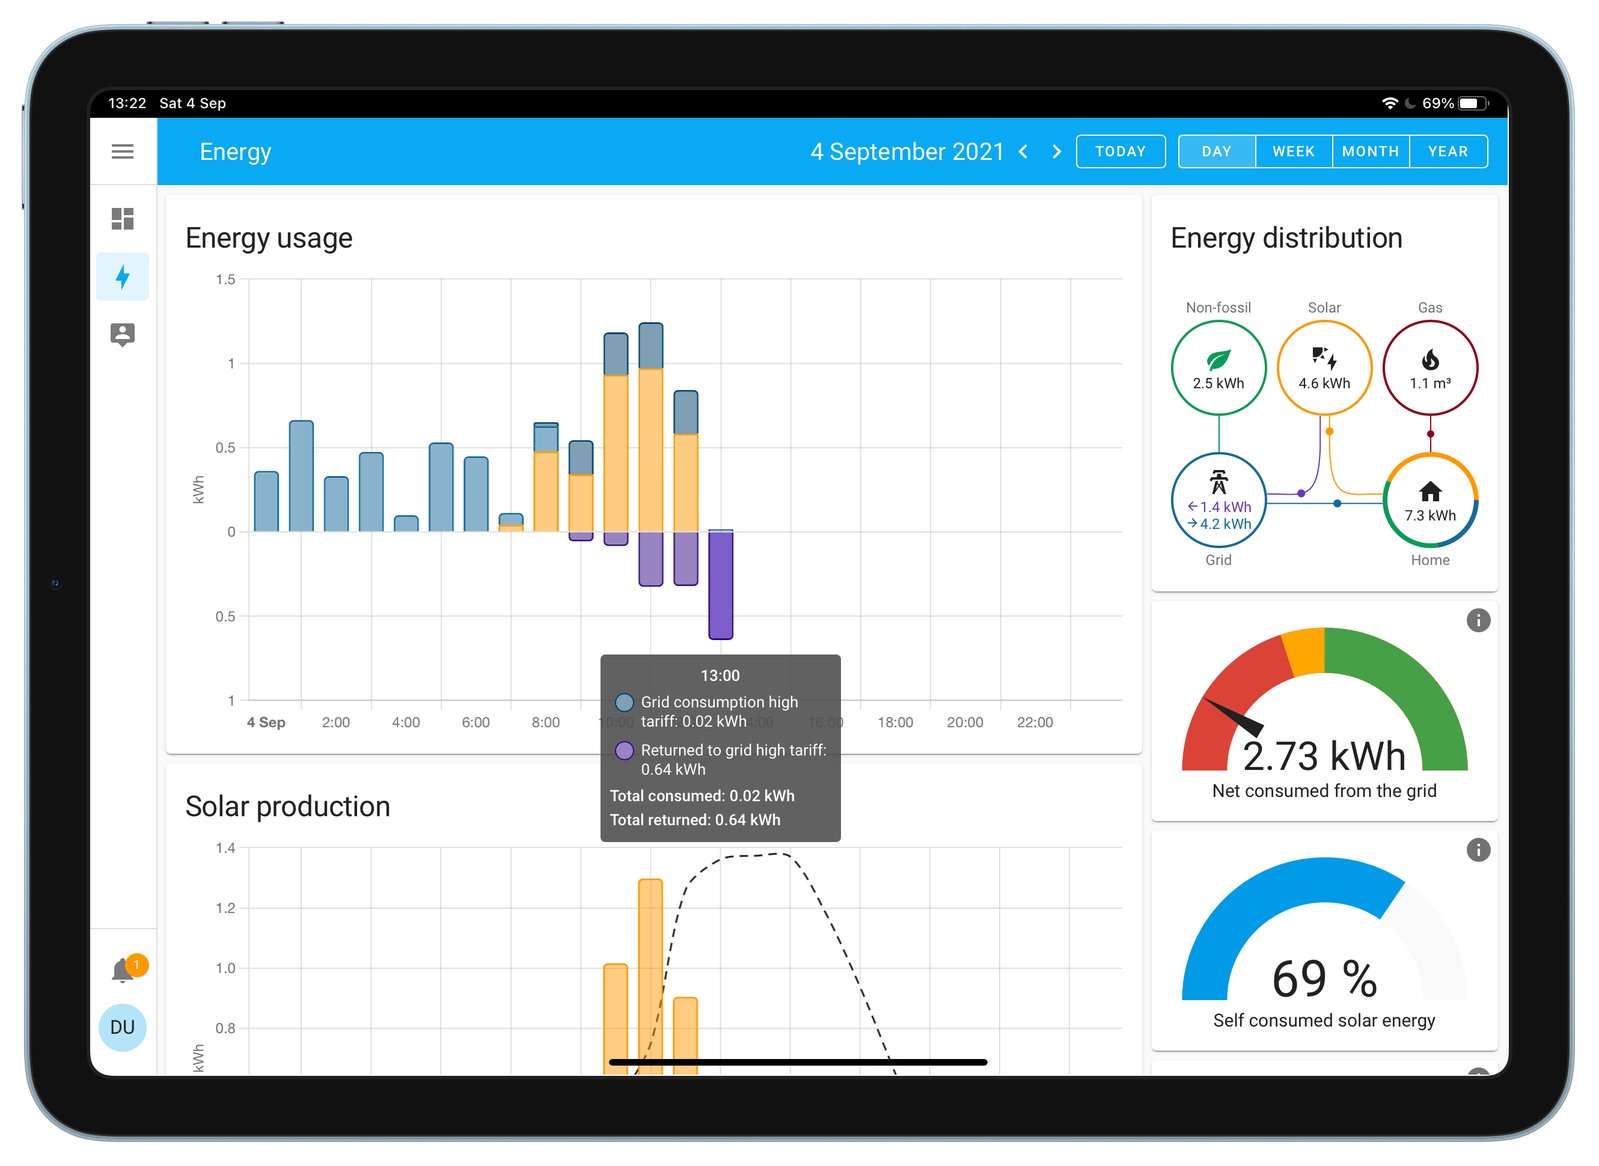This screenshot has width=1599, height=1166.
Task: Click the 18:00 axis label
Action: pos(895,722)
